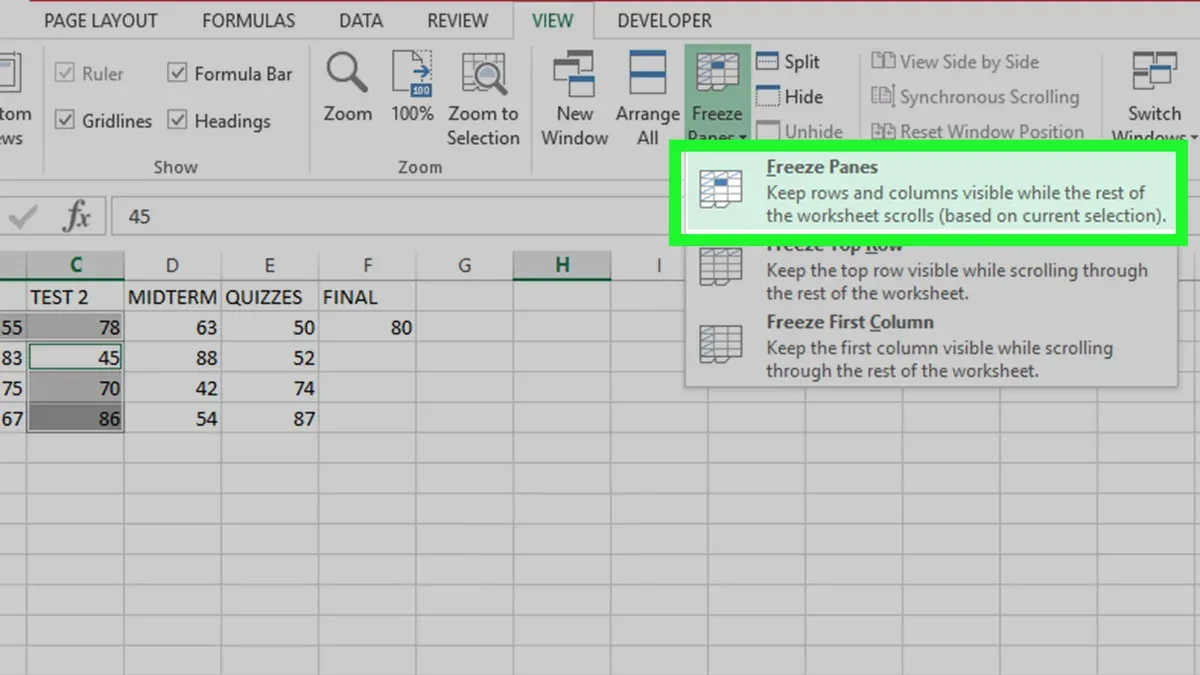
Task: Toggle the Headings checkbox
Action: 178,121
